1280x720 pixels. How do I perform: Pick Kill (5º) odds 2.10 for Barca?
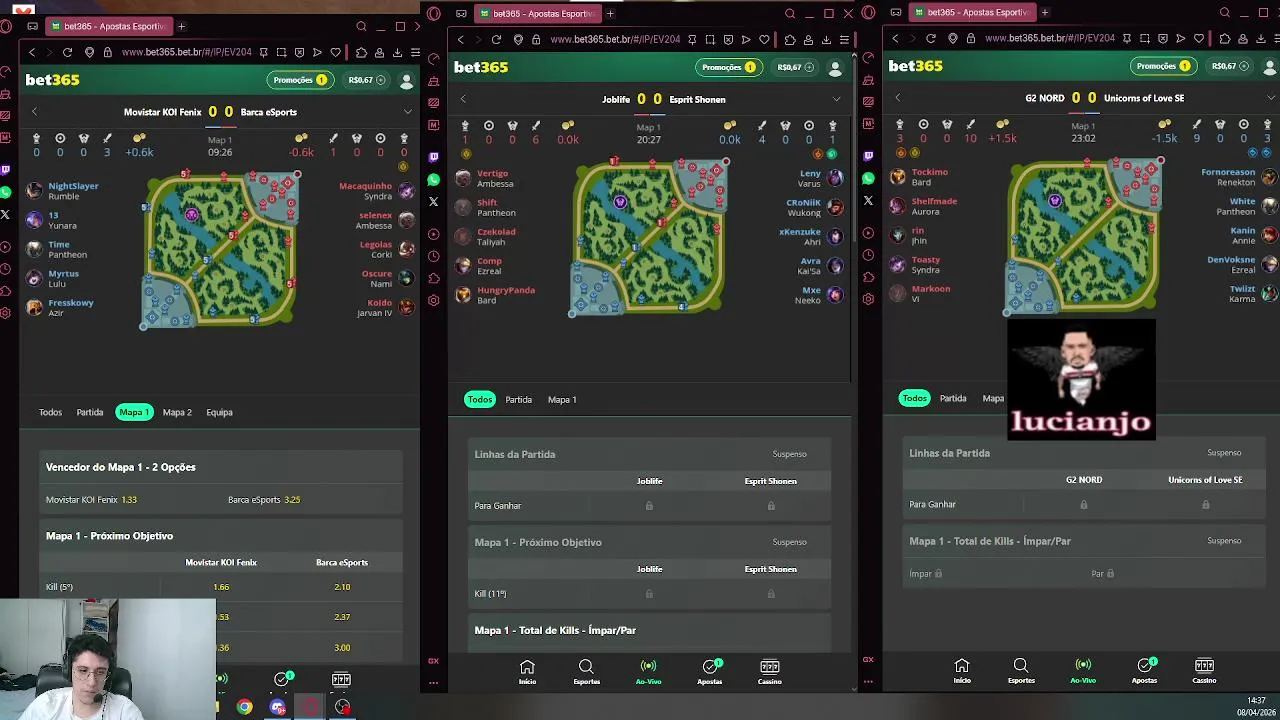[342, 587]
